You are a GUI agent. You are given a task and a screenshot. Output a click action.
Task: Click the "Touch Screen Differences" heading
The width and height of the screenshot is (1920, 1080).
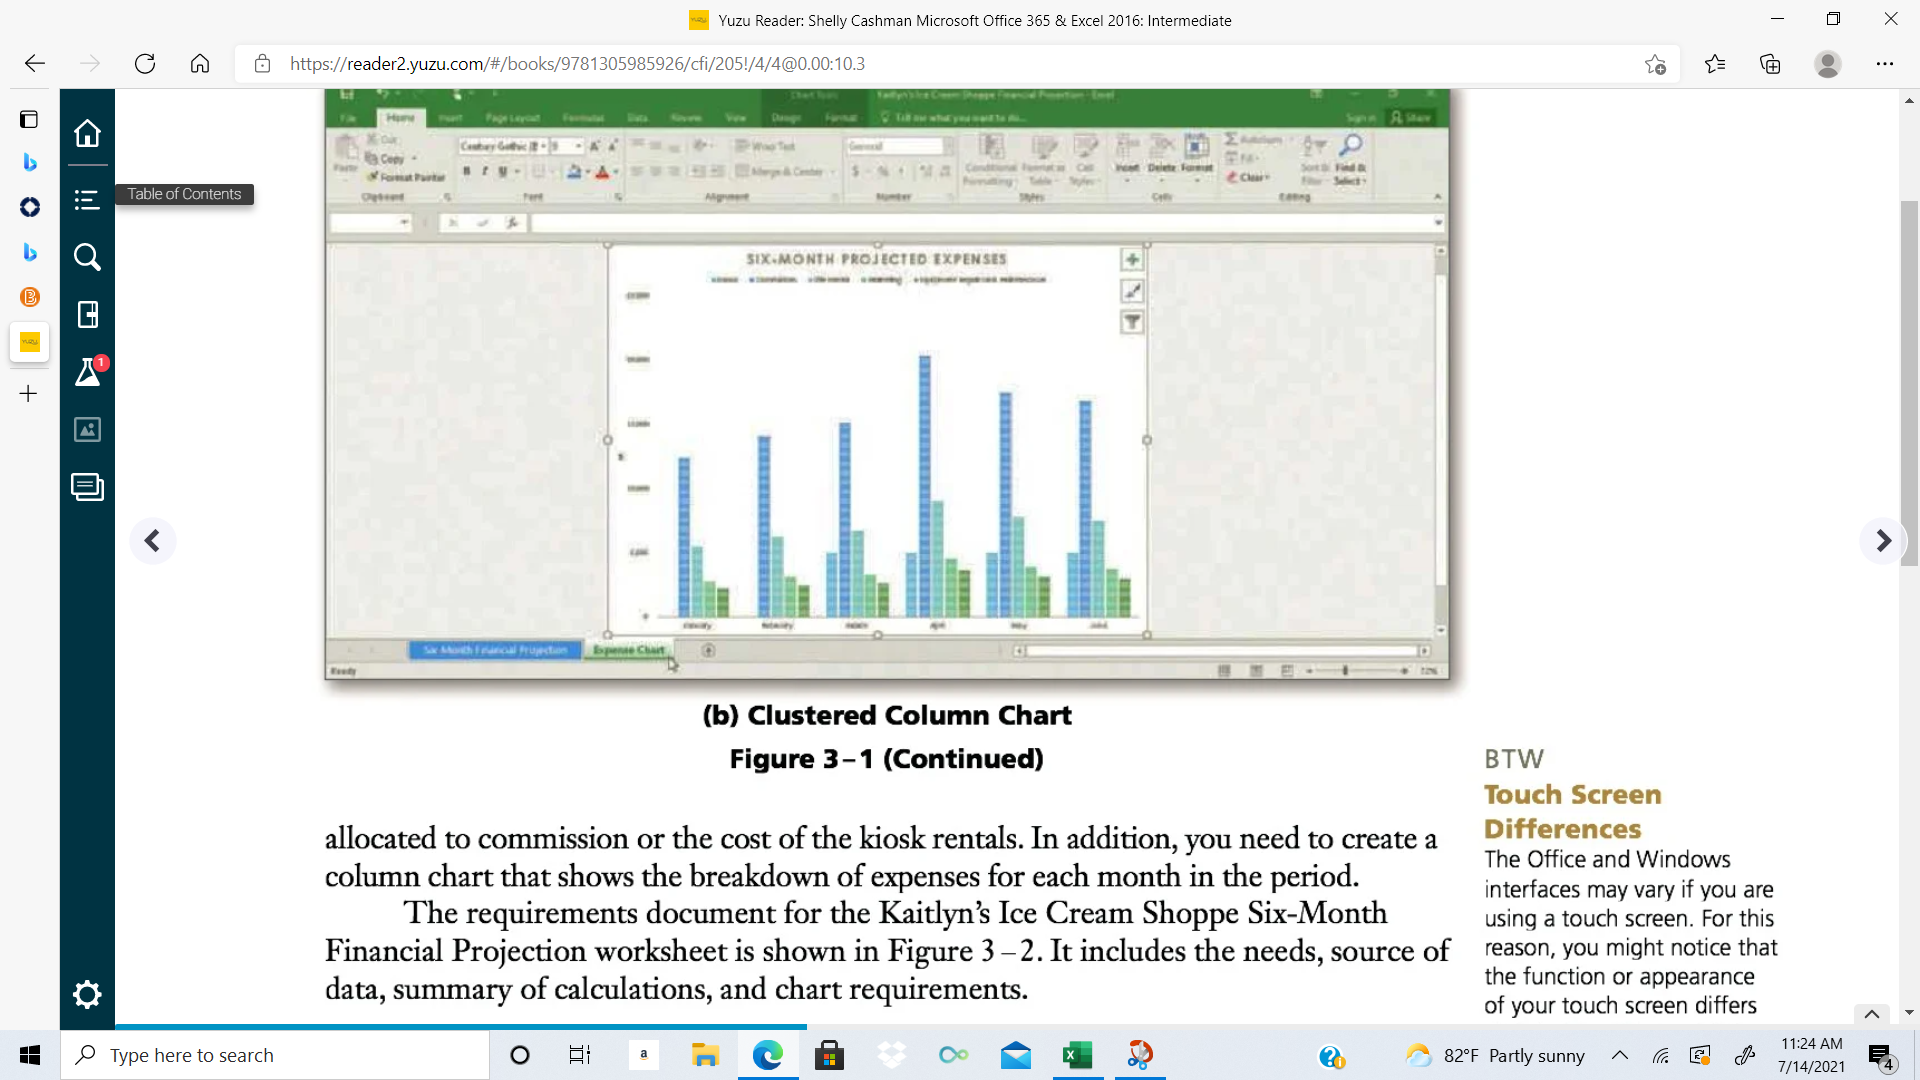click(x=1573, y=812)
